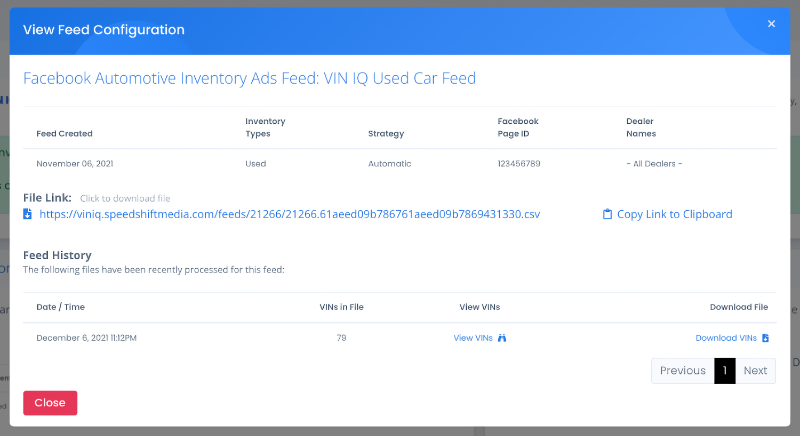Click the 'Strategy' column header
Viewport: 800px width, 436px height.
[x=386, y=134]
